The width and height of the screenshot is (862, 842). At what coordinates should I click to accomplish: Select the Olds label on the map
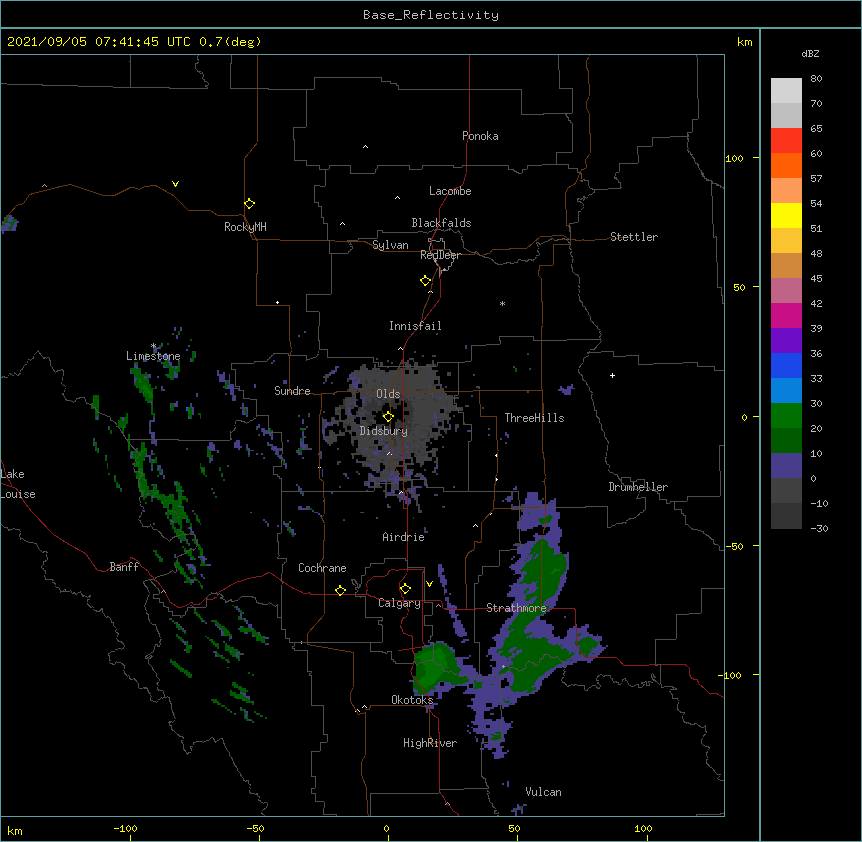pyautogui.click(x=388, y=394)
